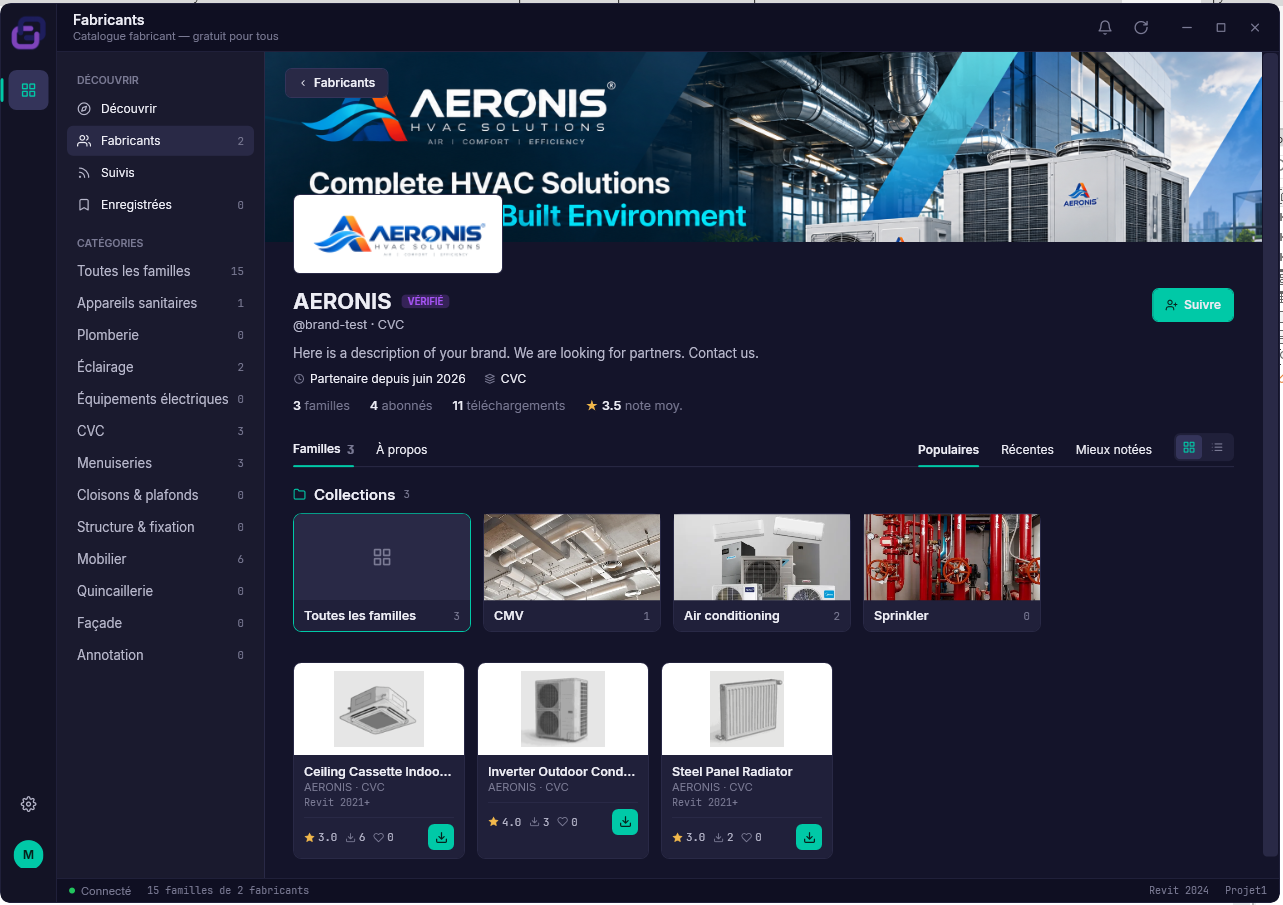The width and height of the screenshot is (1283, 905).
Task: Open the user avatar M
Action: [x=28, y=855]
